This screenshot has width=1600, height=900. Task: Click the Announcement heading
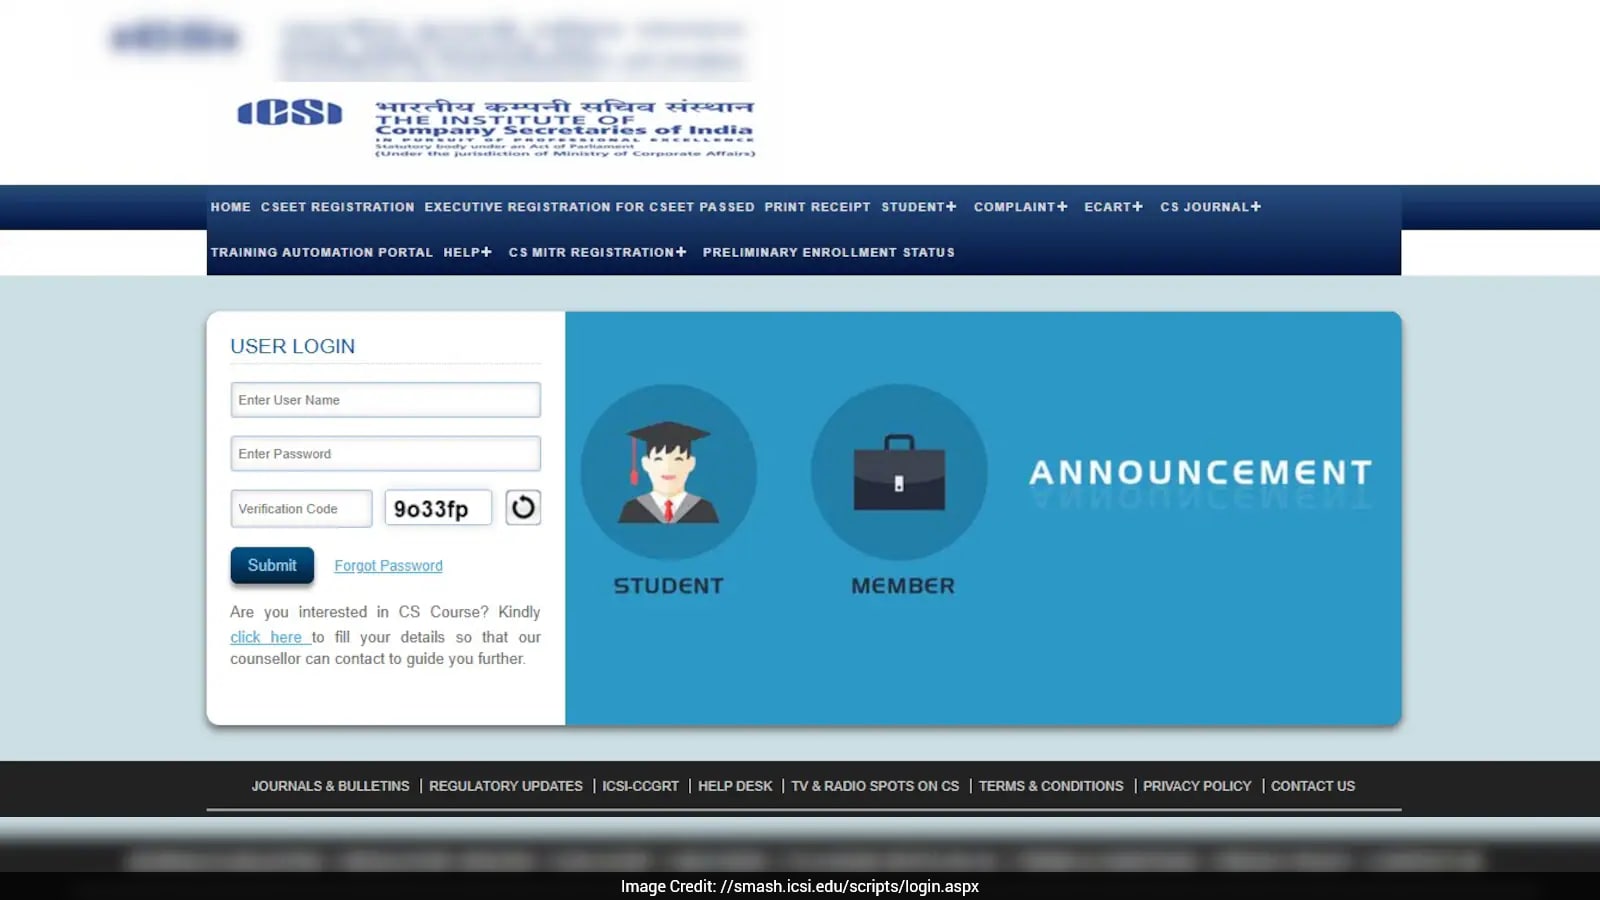[x=1200, y=472]
